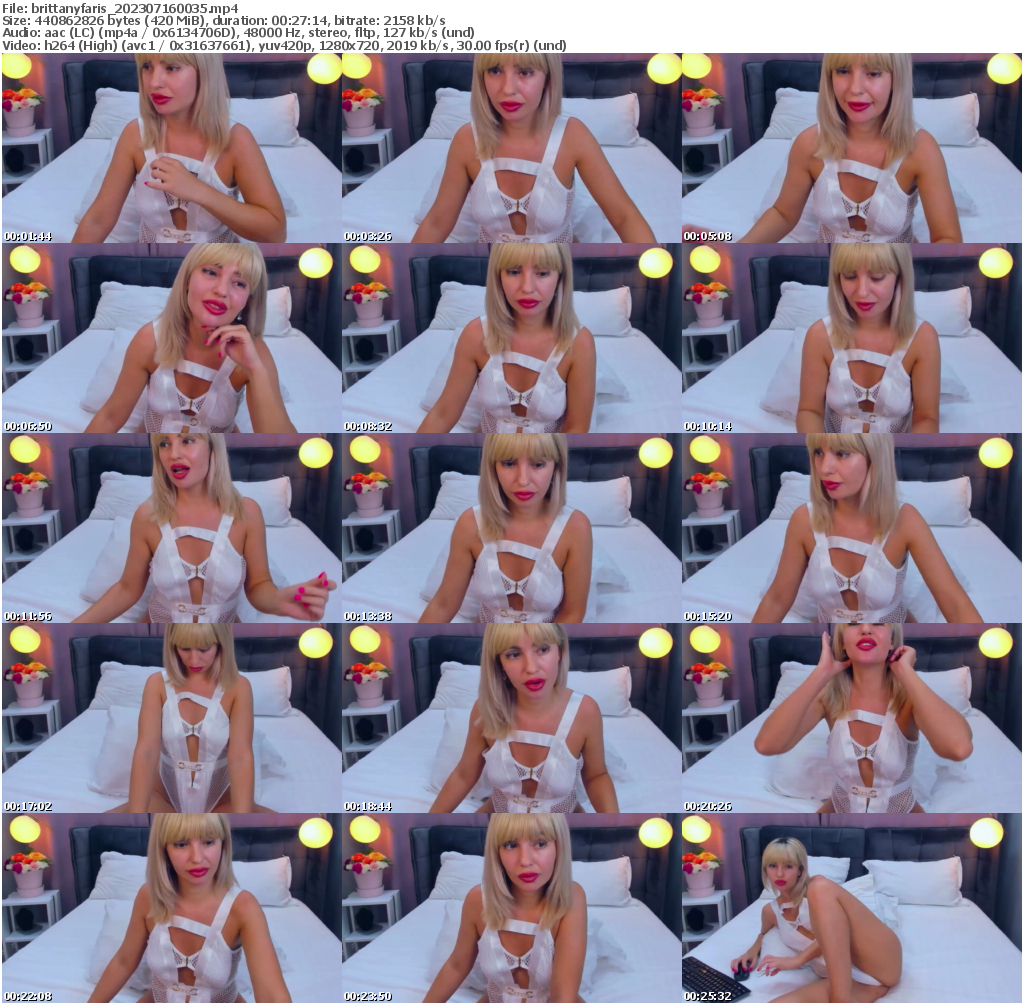The height and width of the screenshot is (1003, 1024).
Task: Click the 00:05:08 thumbnail in top row
Action: pyautogui.click(x=853, y=145)
